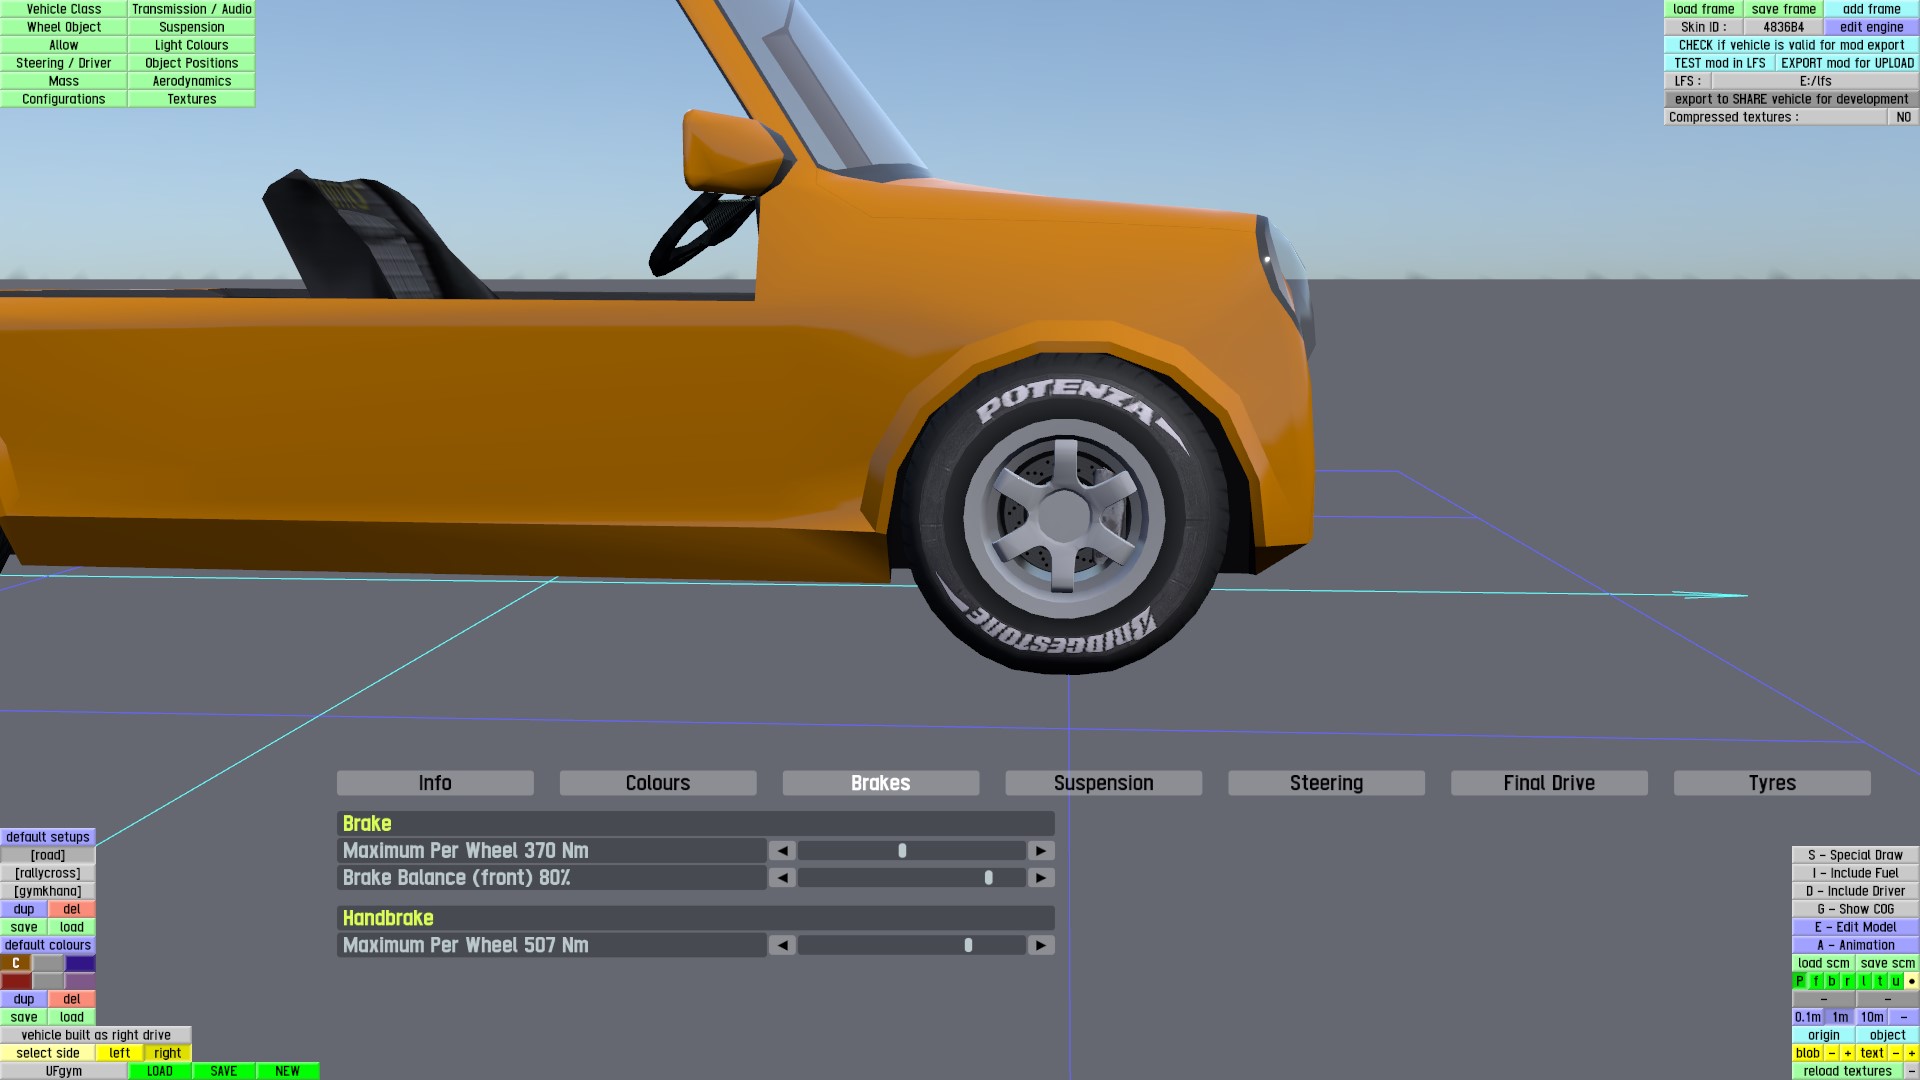Click EXPORT mod for UPLOAD

click(1846, 63)
